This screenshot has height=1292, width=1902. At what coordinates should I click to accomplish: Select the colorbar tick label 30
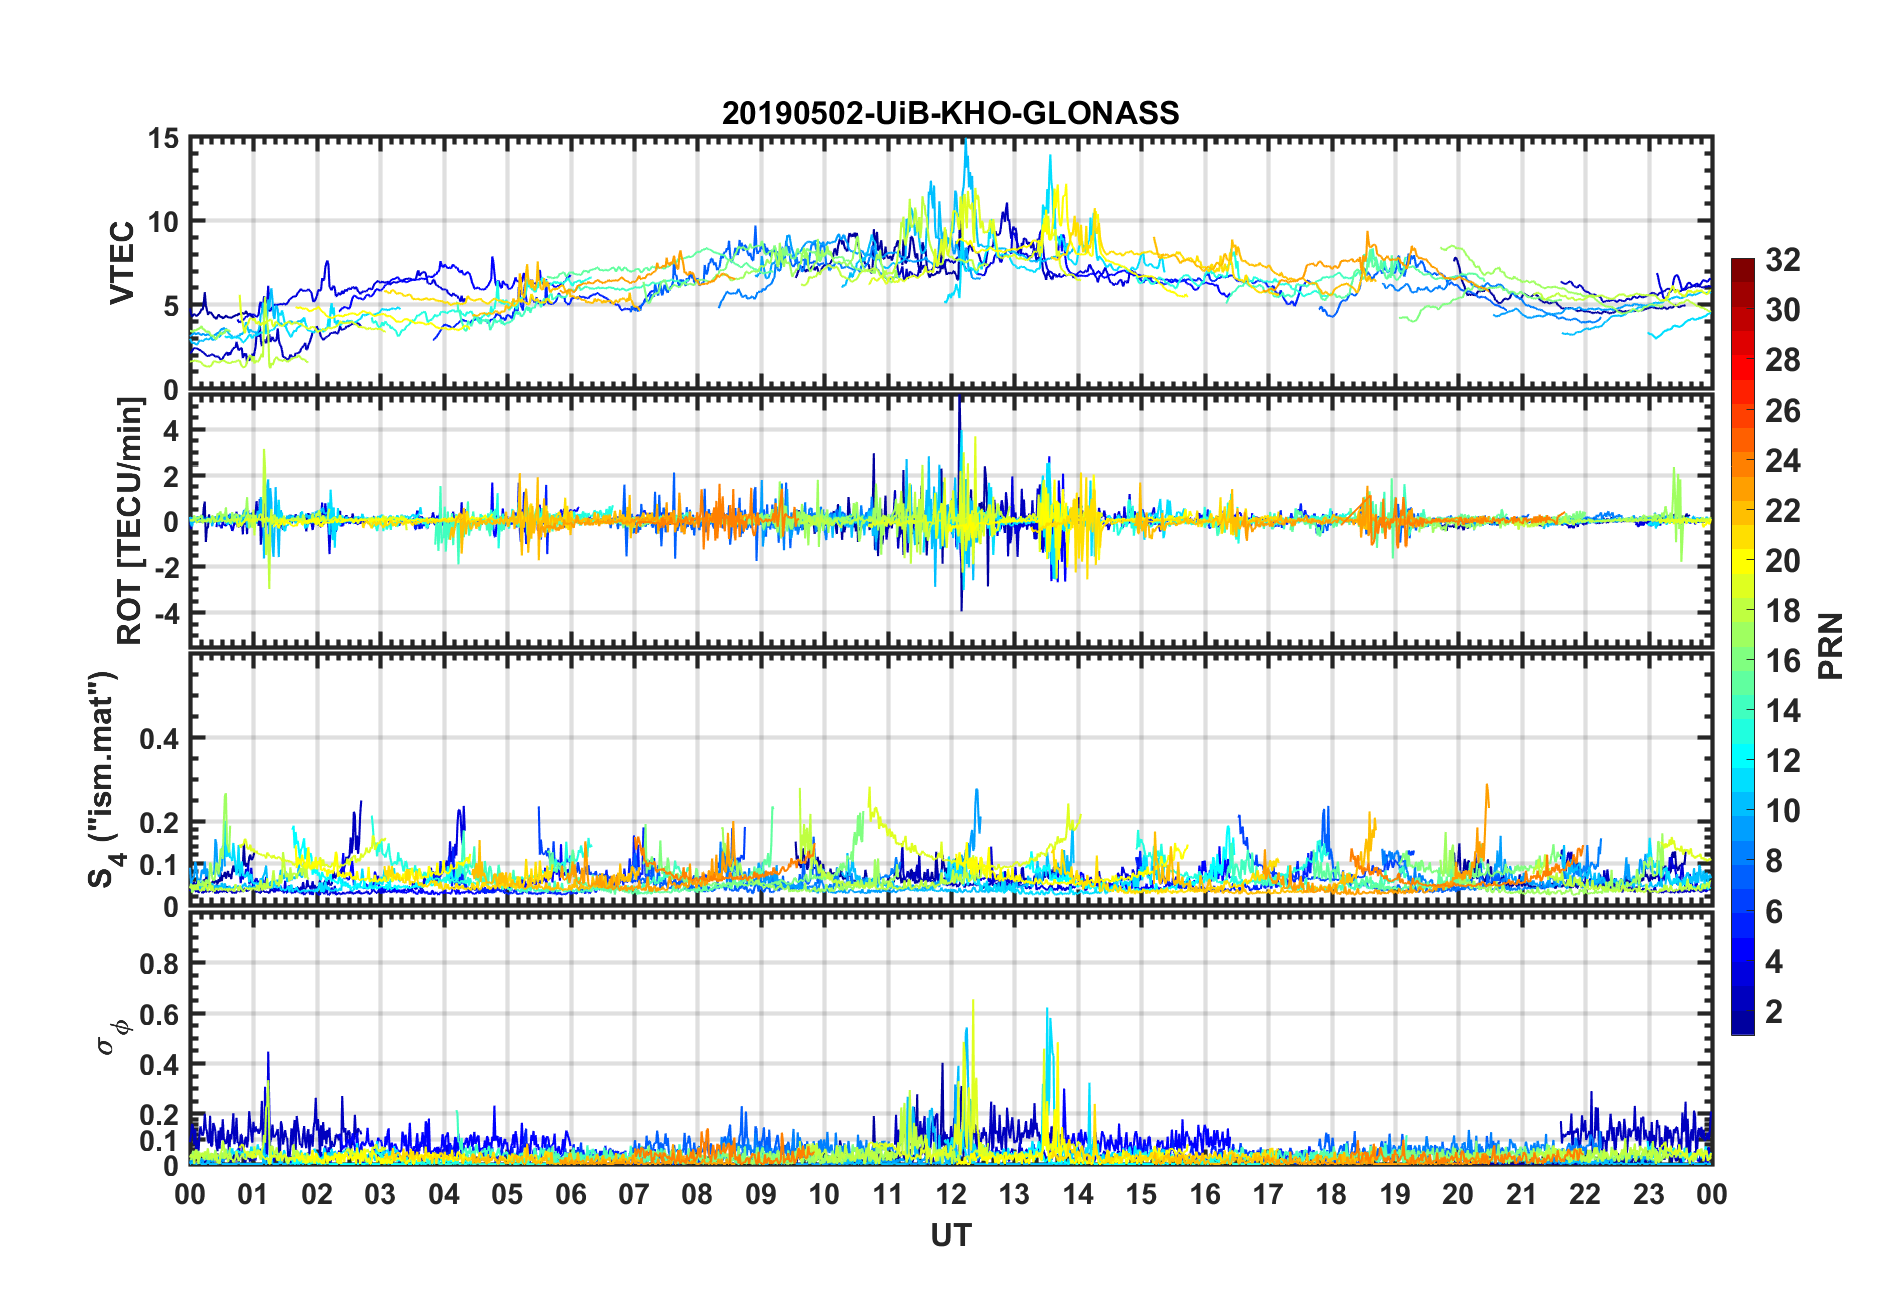(x=1783, y=310)
